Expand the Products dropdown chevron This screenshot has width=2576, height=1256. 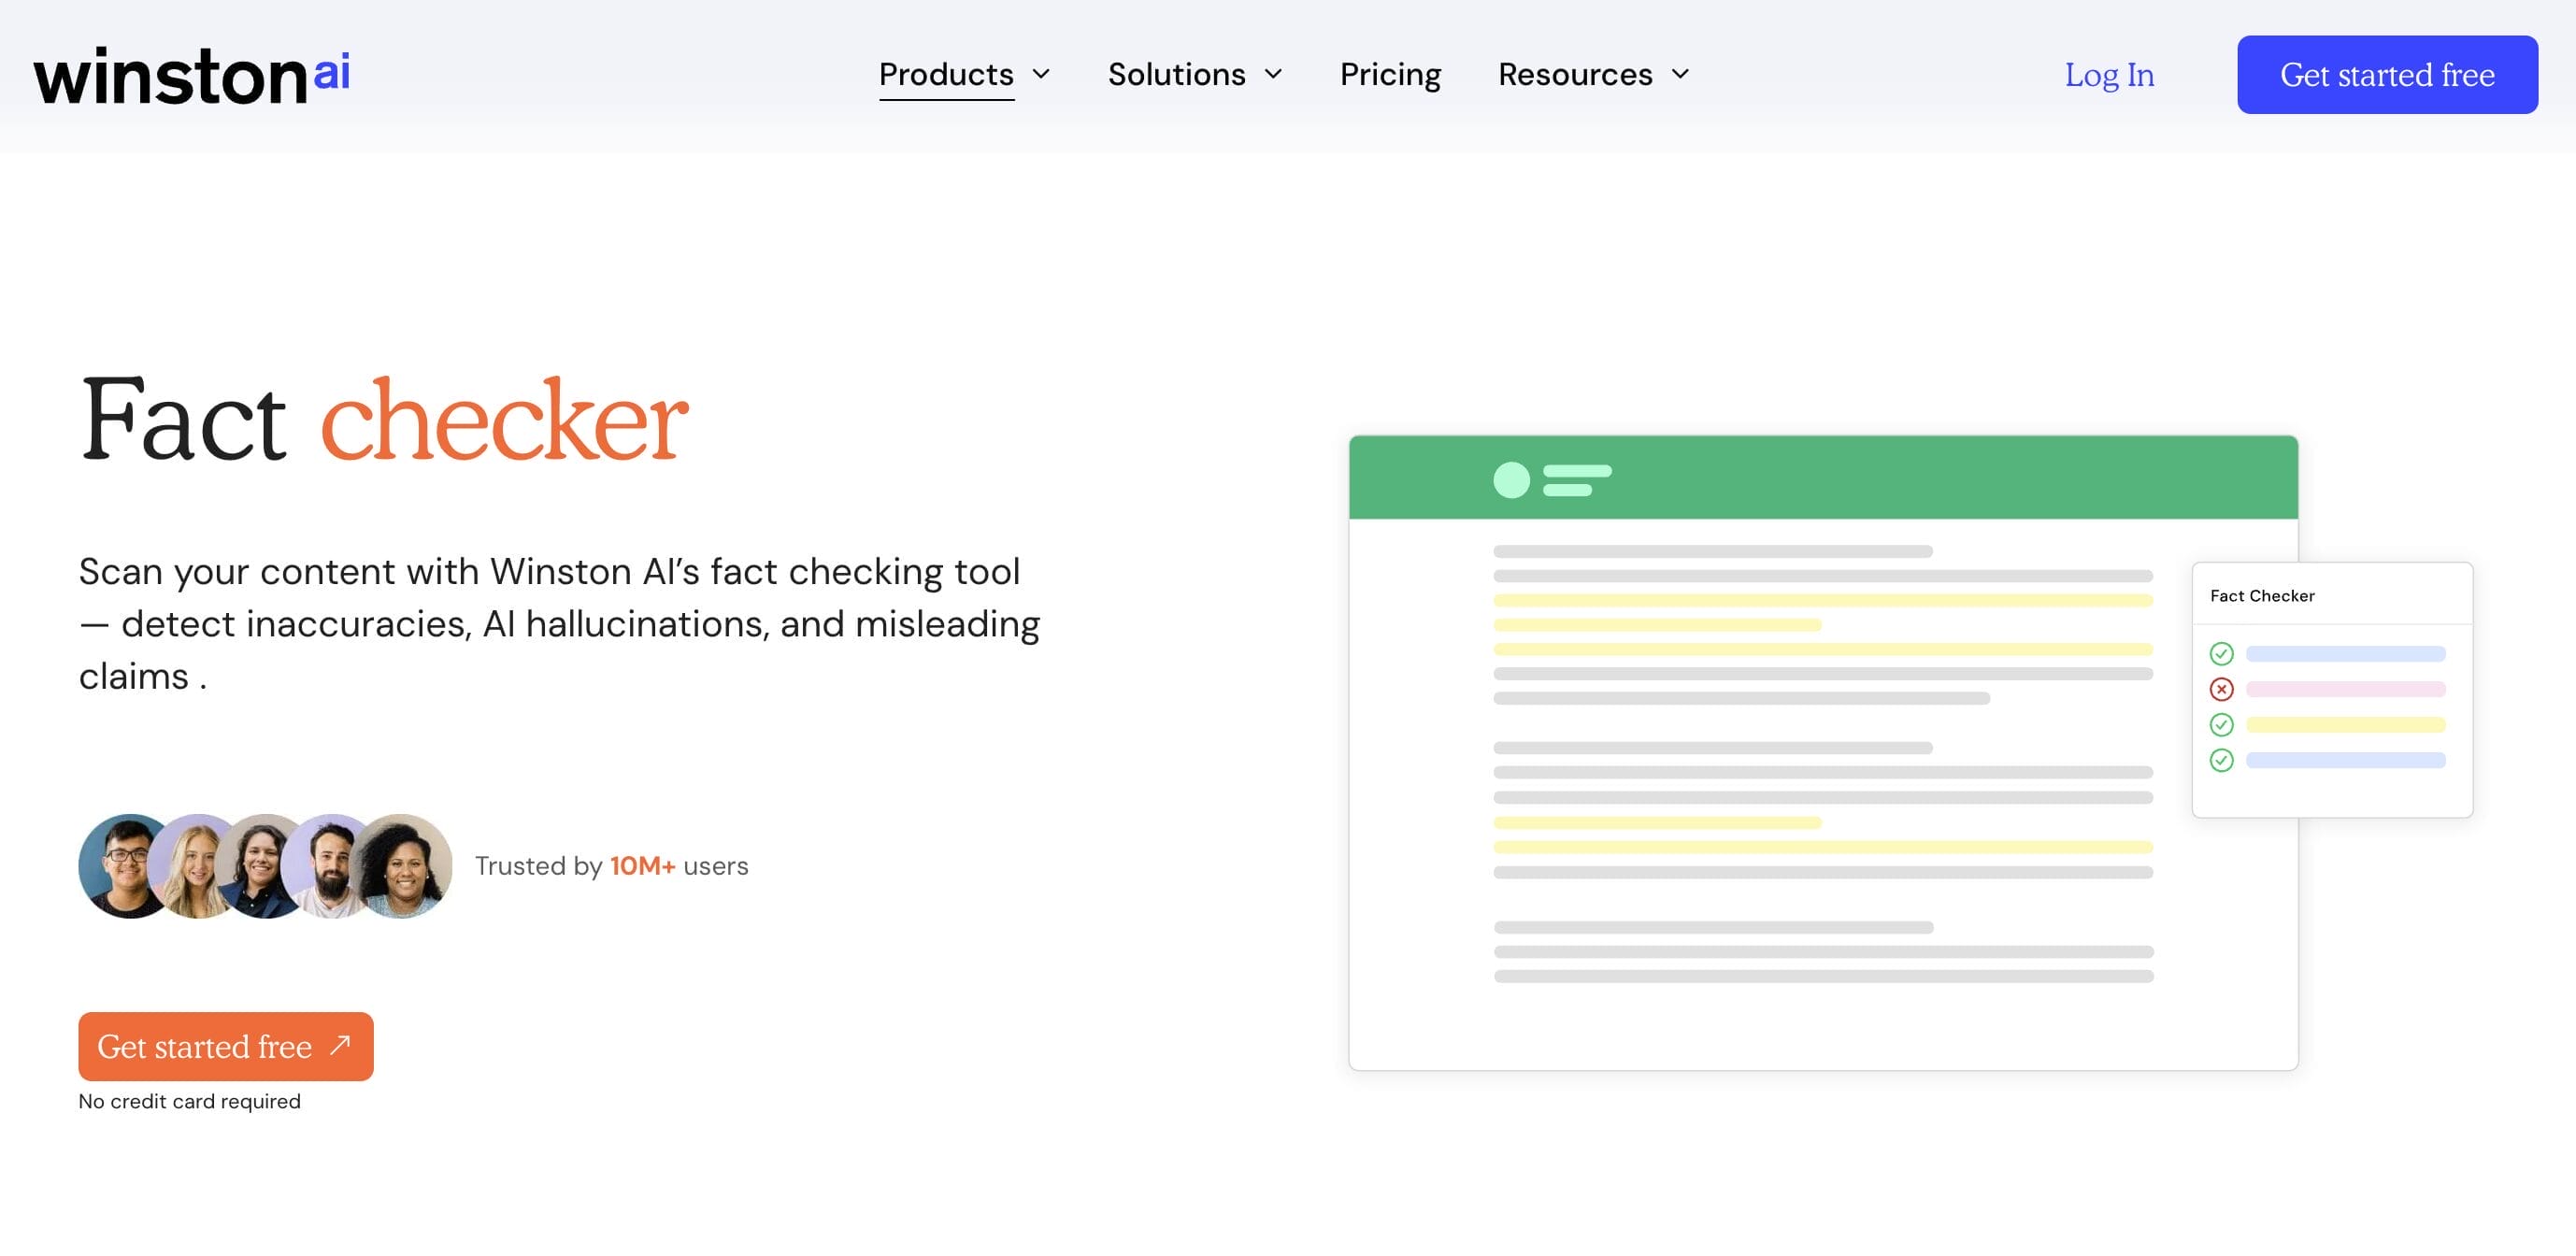(1041, 74)
